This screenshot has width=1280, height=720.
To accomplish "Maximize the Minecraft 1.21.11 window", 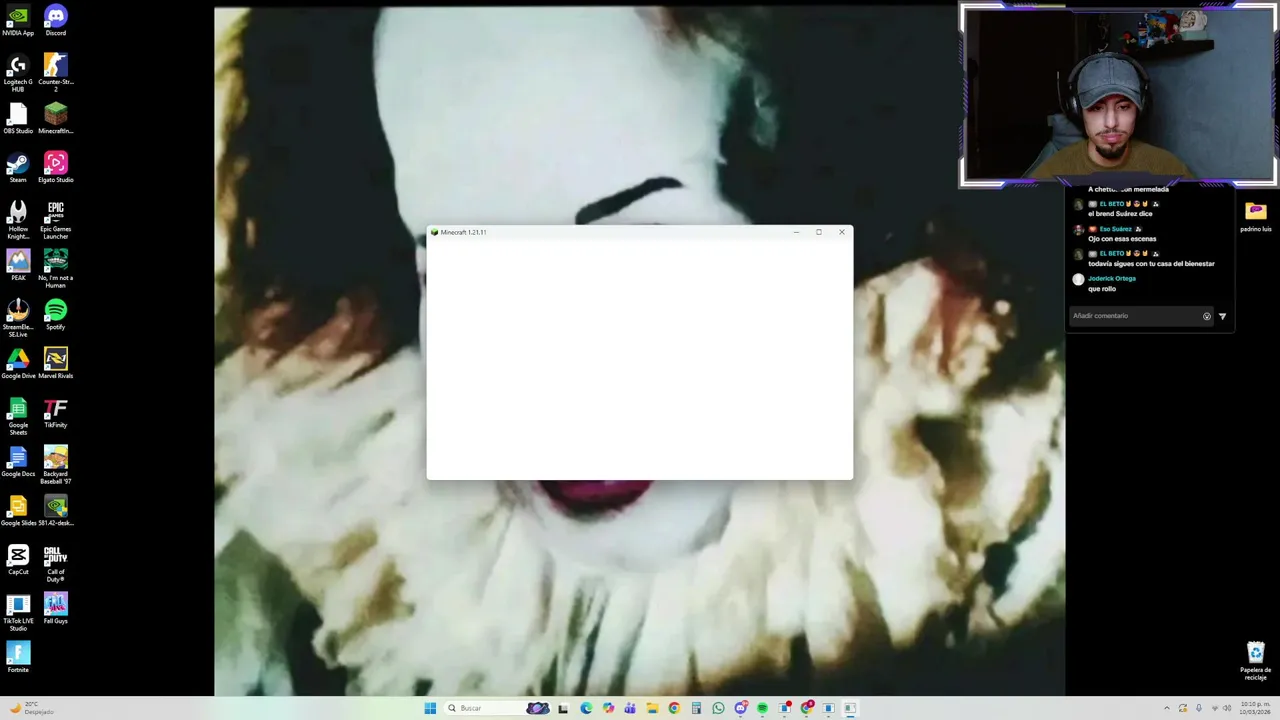I will point(819,232).
